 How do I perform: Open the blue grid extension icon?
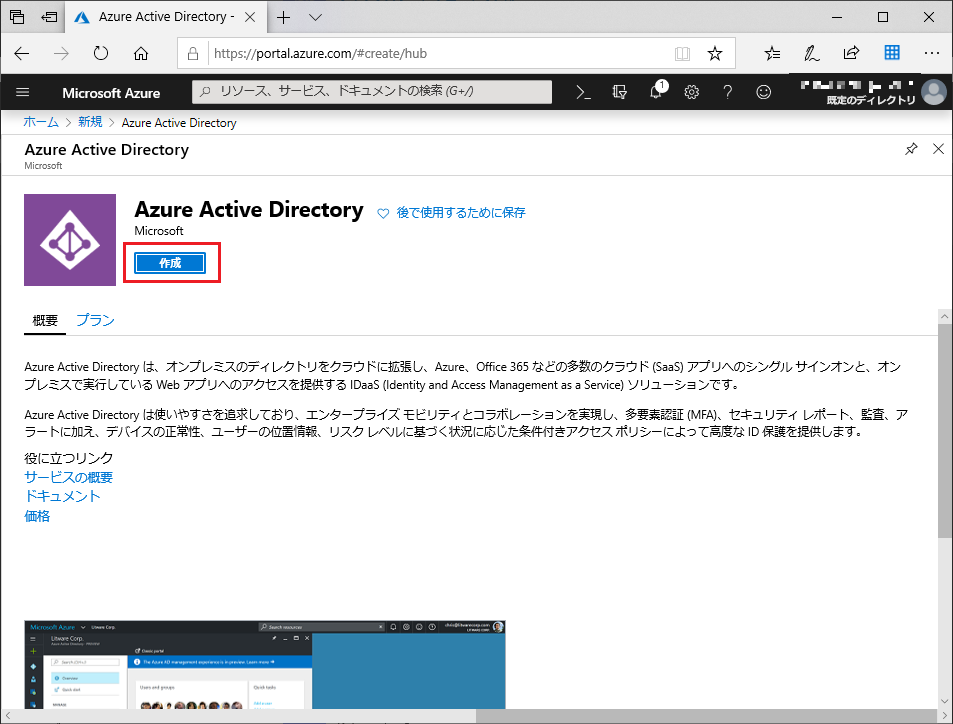click(892, 52)
